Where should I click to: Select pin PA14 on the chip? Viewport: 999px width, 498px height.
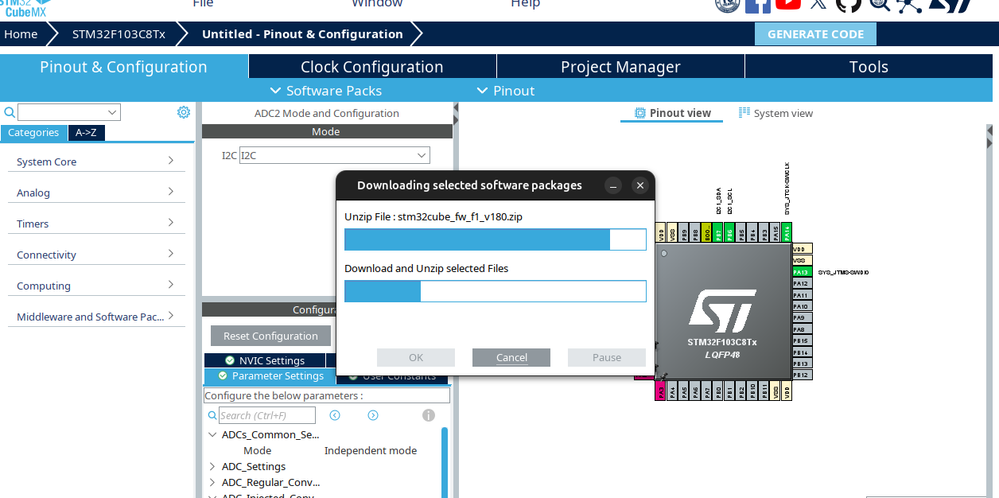[787, 232]
